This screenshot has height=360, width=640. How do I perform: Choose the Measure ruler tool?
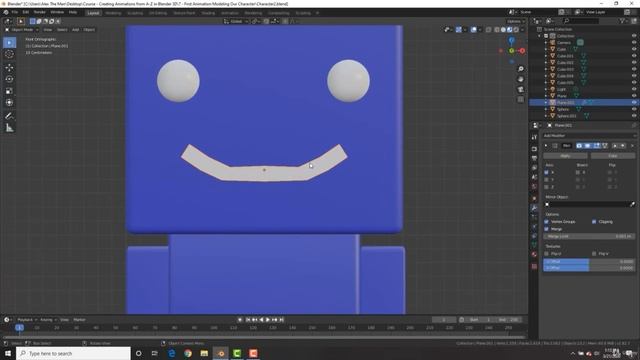(x=9, y=128)
